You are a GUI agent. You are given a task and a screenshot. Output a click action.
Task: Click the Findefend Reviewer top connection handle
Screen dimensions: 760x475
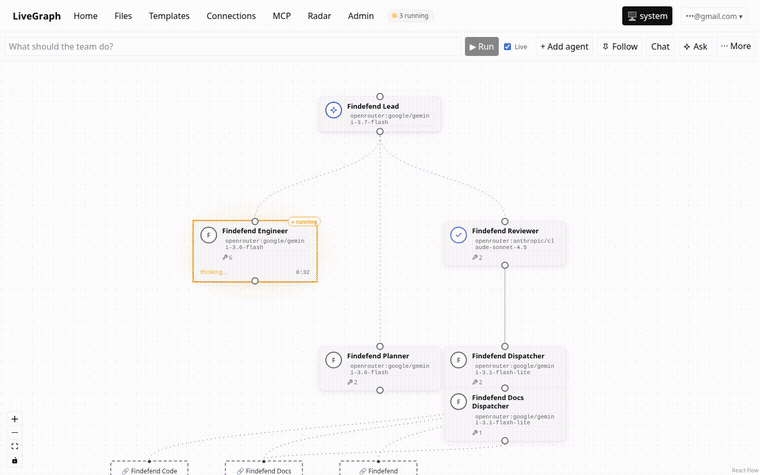[x=505, y=222]
